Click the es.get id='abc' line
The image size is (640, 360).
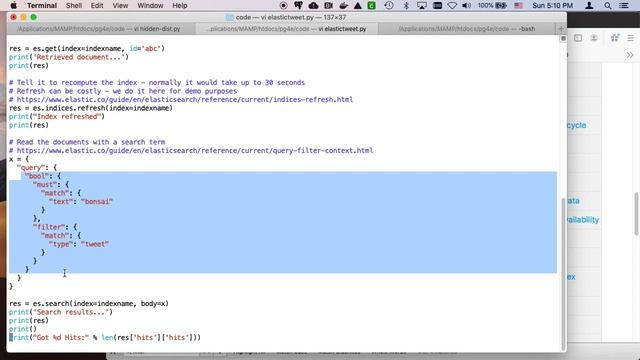[x=87, y=48]
